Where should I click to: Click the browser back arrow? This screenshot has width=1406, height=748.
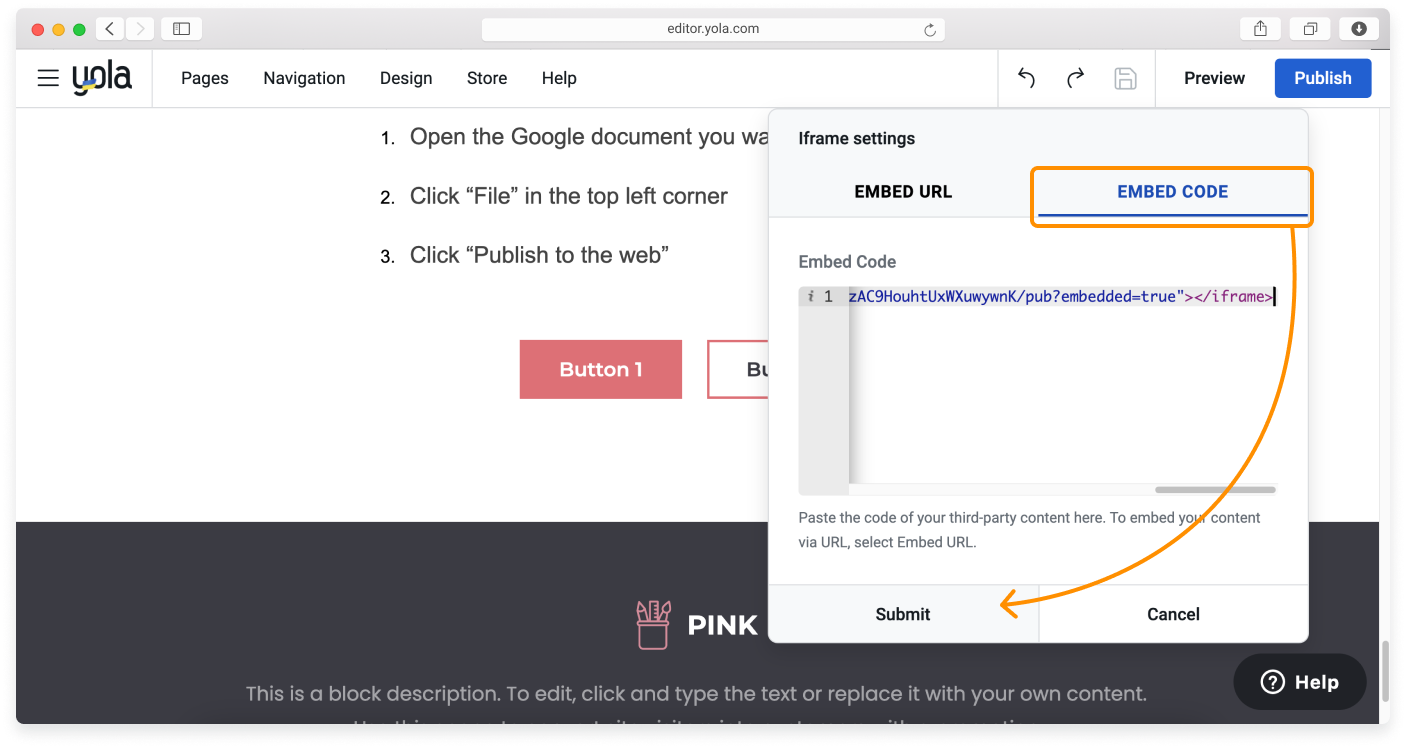point(109,28)
